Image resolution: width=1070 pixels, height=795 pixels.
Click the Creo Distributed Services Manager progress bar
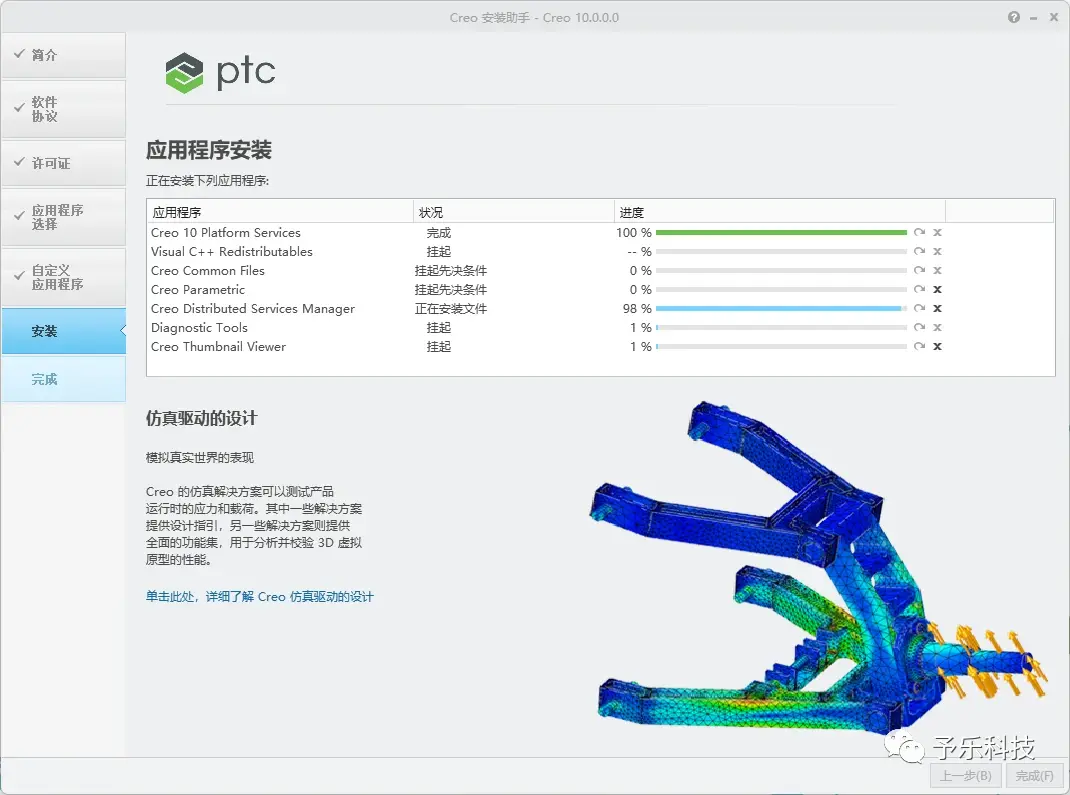(x=781, y=308)
